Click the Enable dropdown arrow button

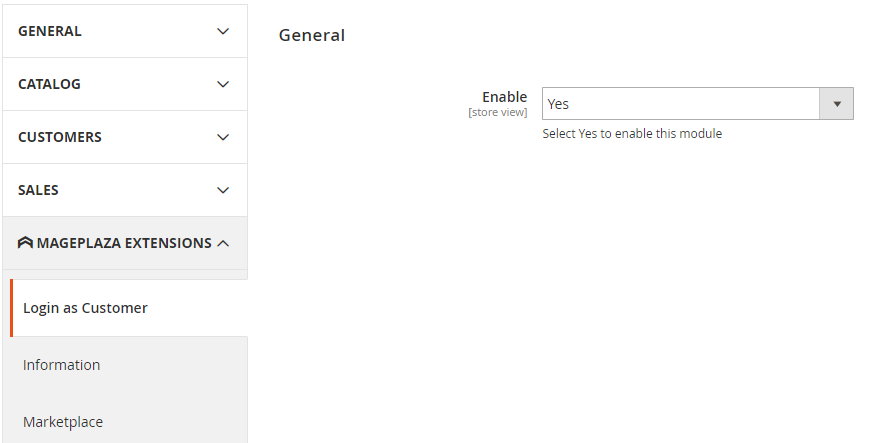(x=836, y=104)
